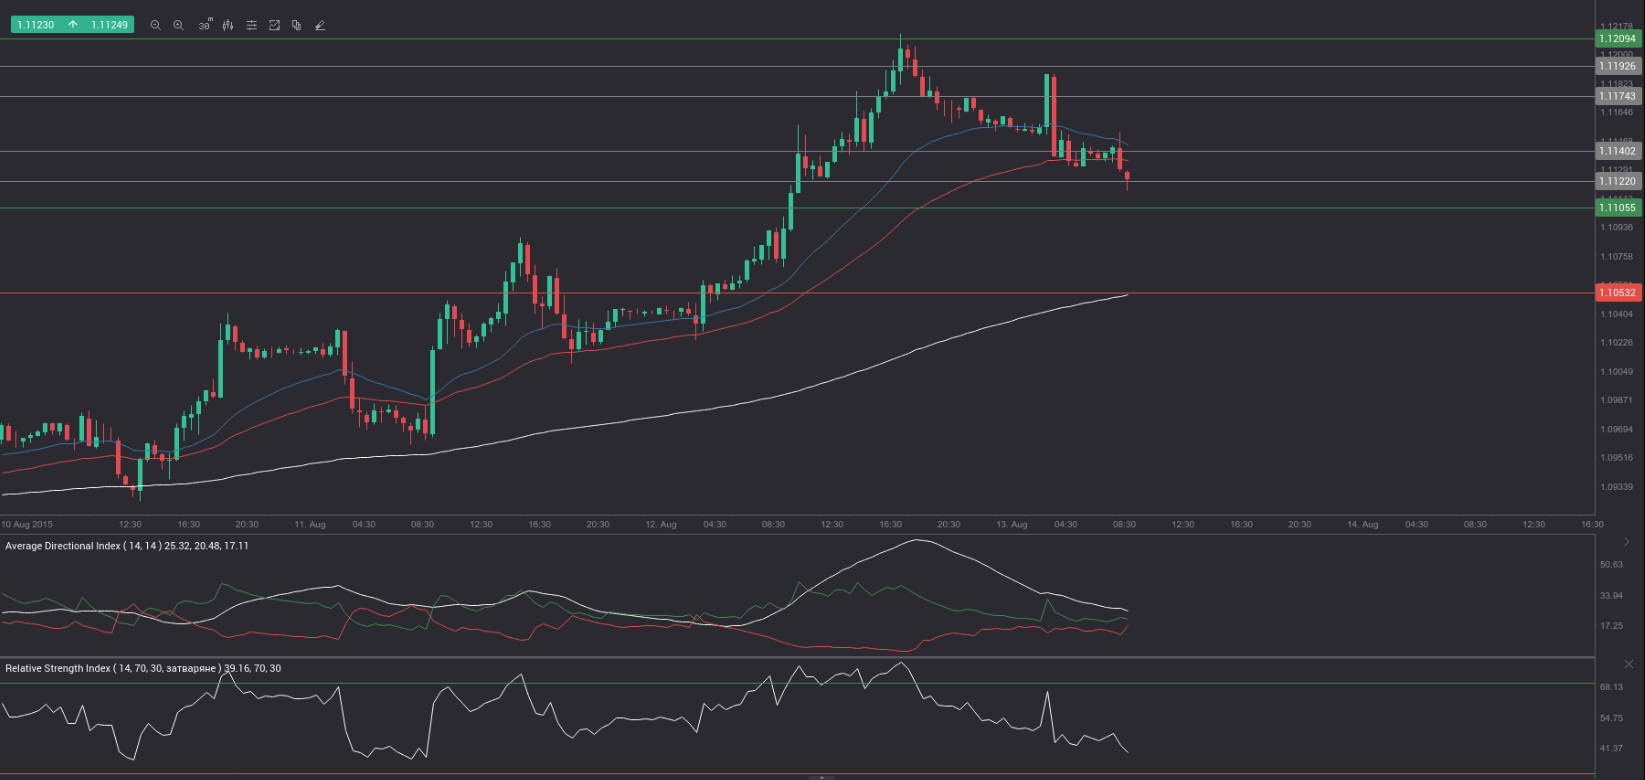Screen dimensions: 1645x780
Task: Open the 30m timeframe selector
Action: pyautogui.click(x=204, y=25)
